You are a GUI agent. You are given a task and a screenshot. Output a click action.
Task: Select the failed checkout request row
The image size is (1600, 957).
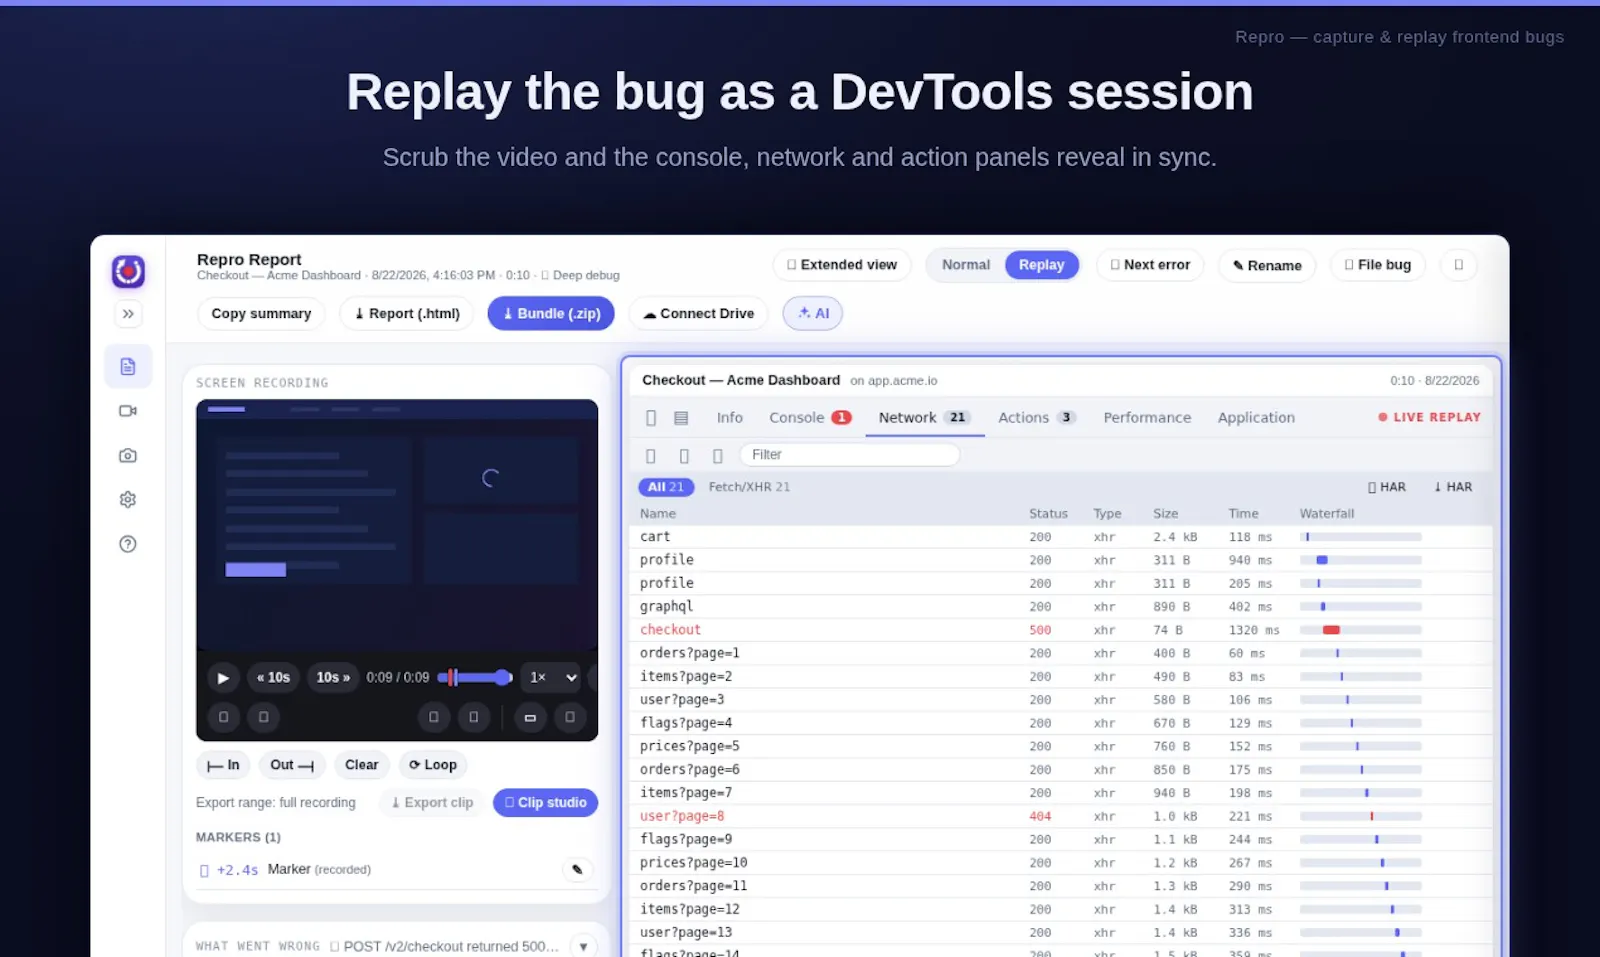[1060, 630]
